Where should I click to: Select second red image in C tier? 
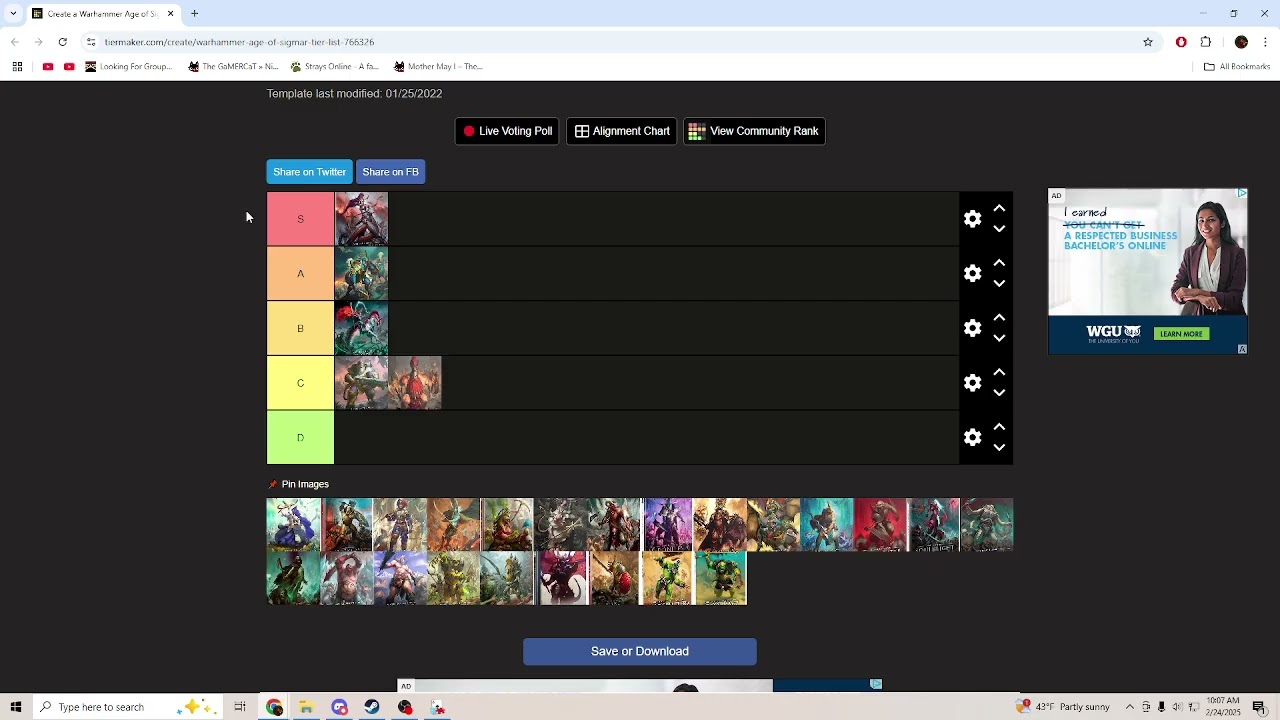[415, 383]
